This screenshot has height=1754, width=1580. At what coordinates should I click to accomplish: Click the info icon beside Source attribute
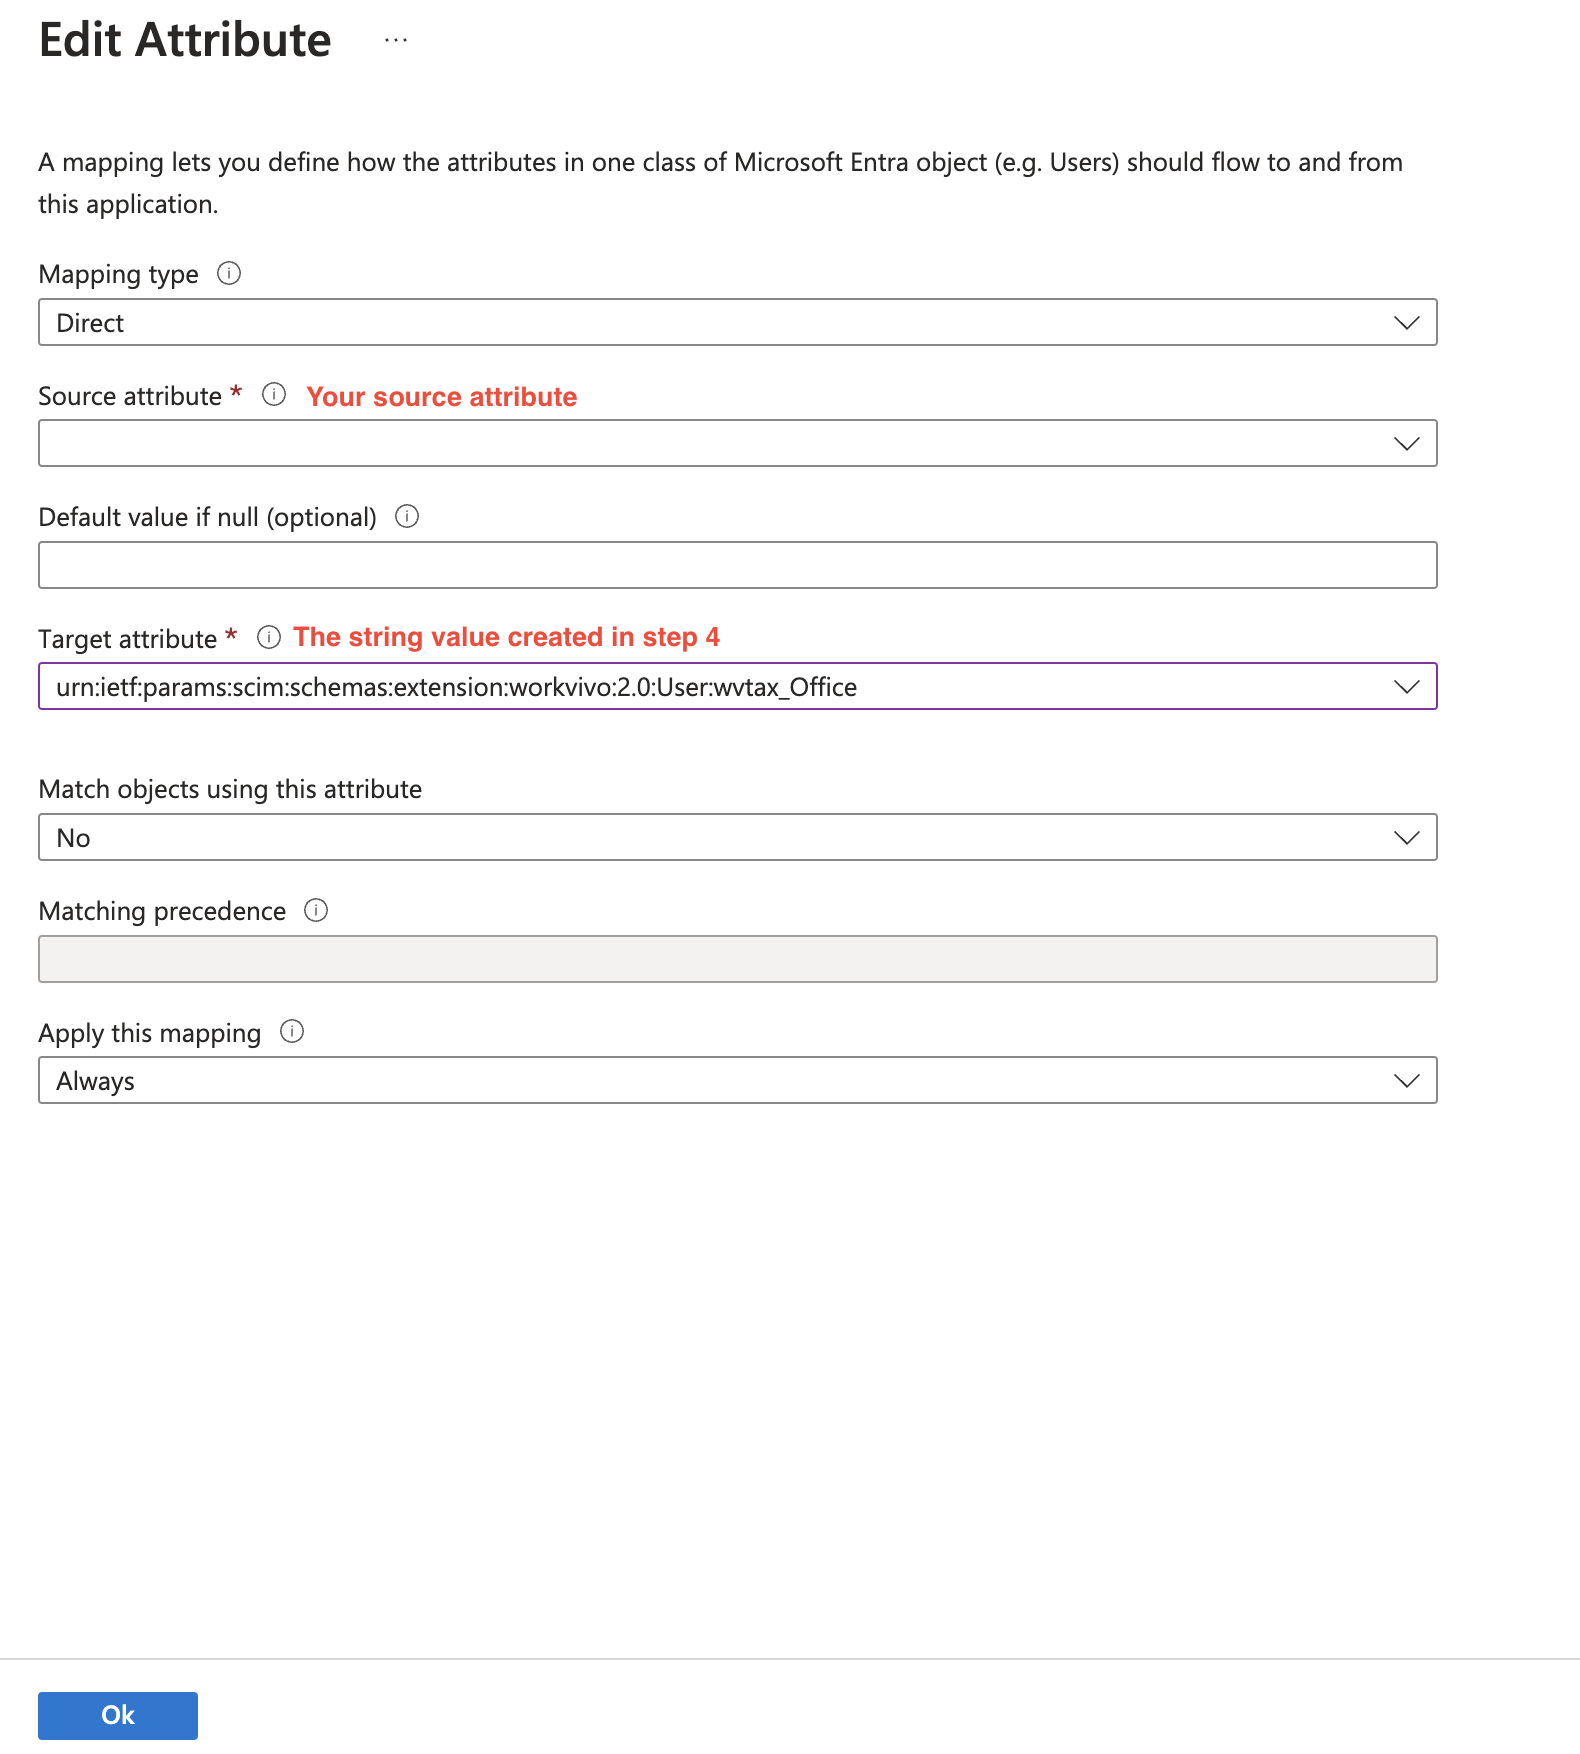(x=274, y=394)
